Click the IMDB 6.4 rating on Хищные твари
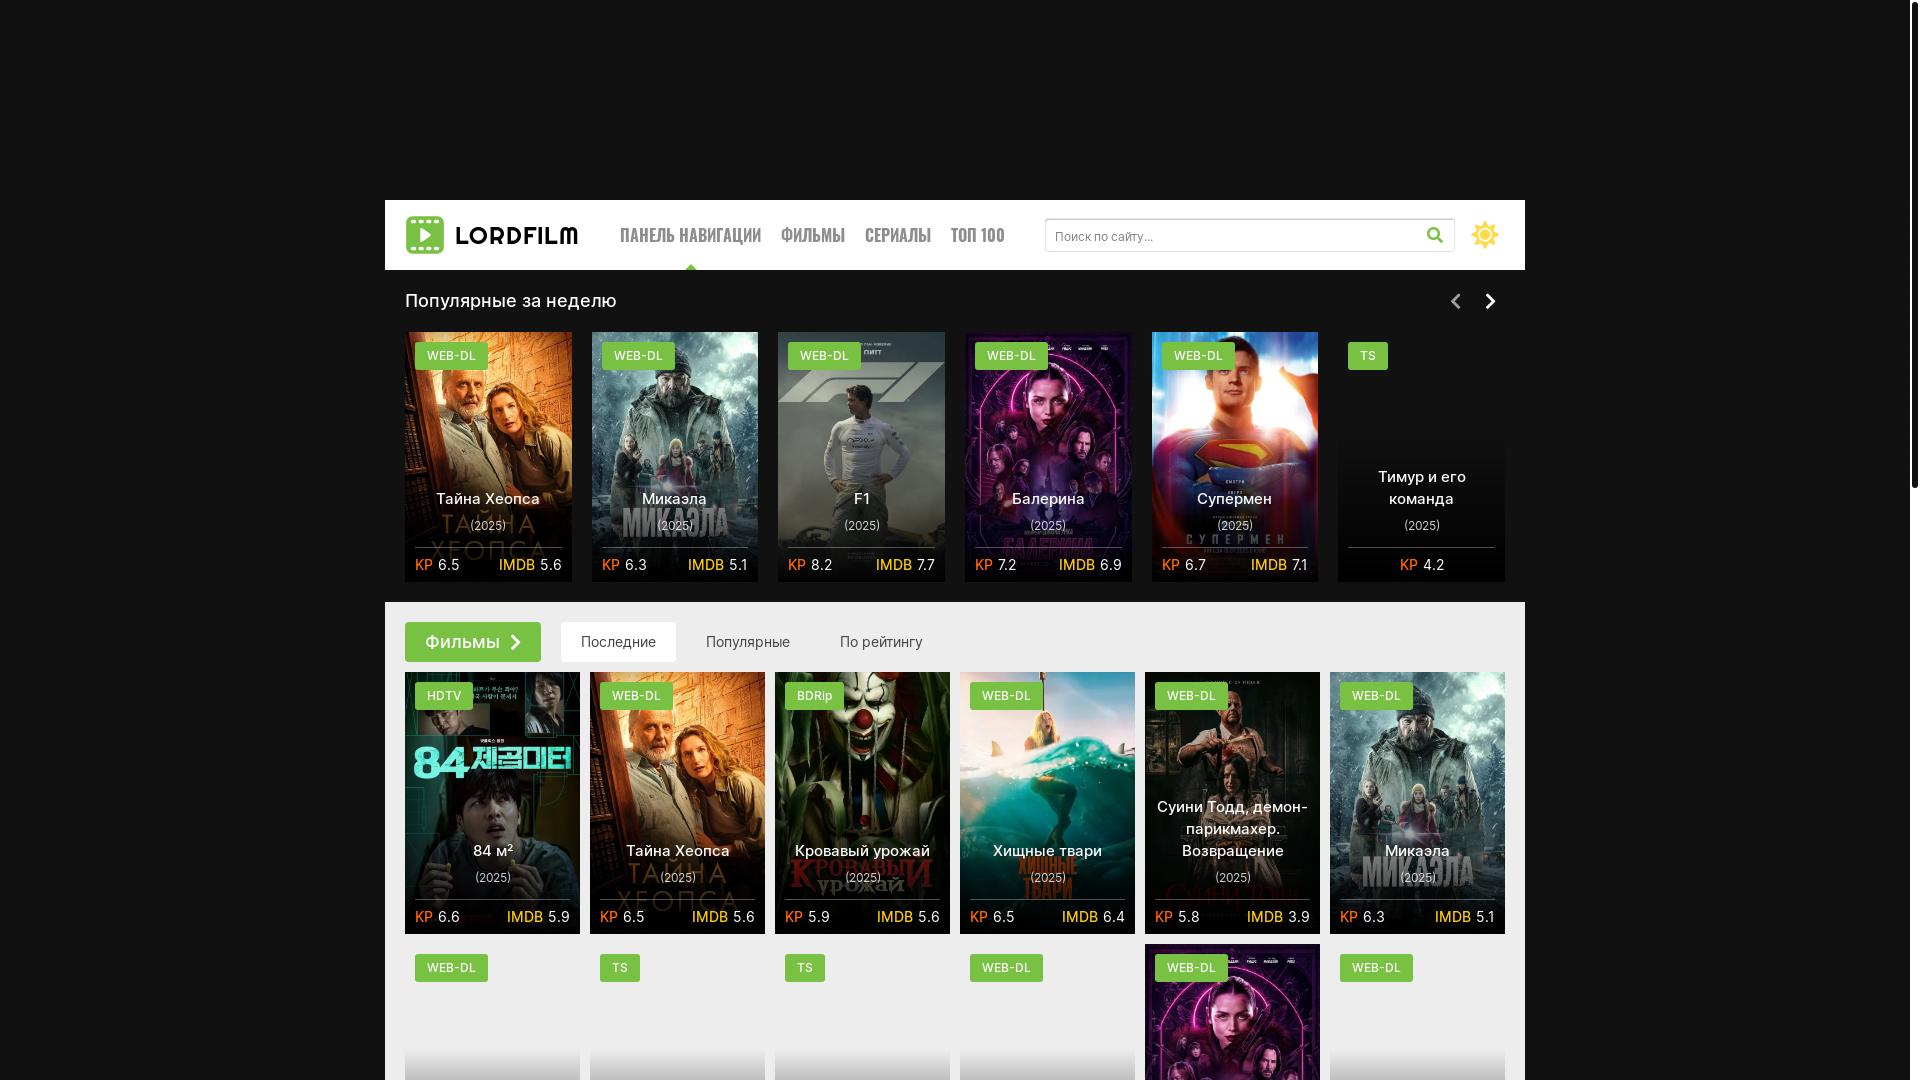Viewport: 1920px width, 1080px height. (x=1093, y=917)
